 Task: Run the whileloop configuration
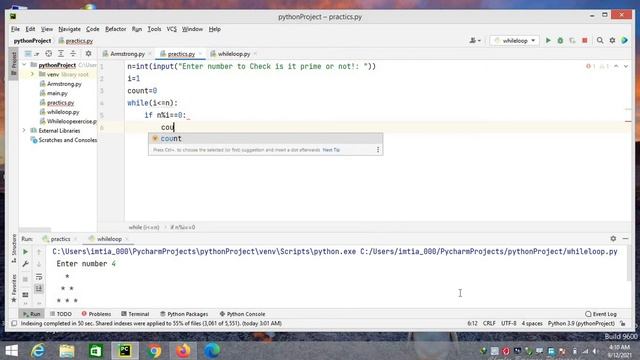click(x=548, y=40)
